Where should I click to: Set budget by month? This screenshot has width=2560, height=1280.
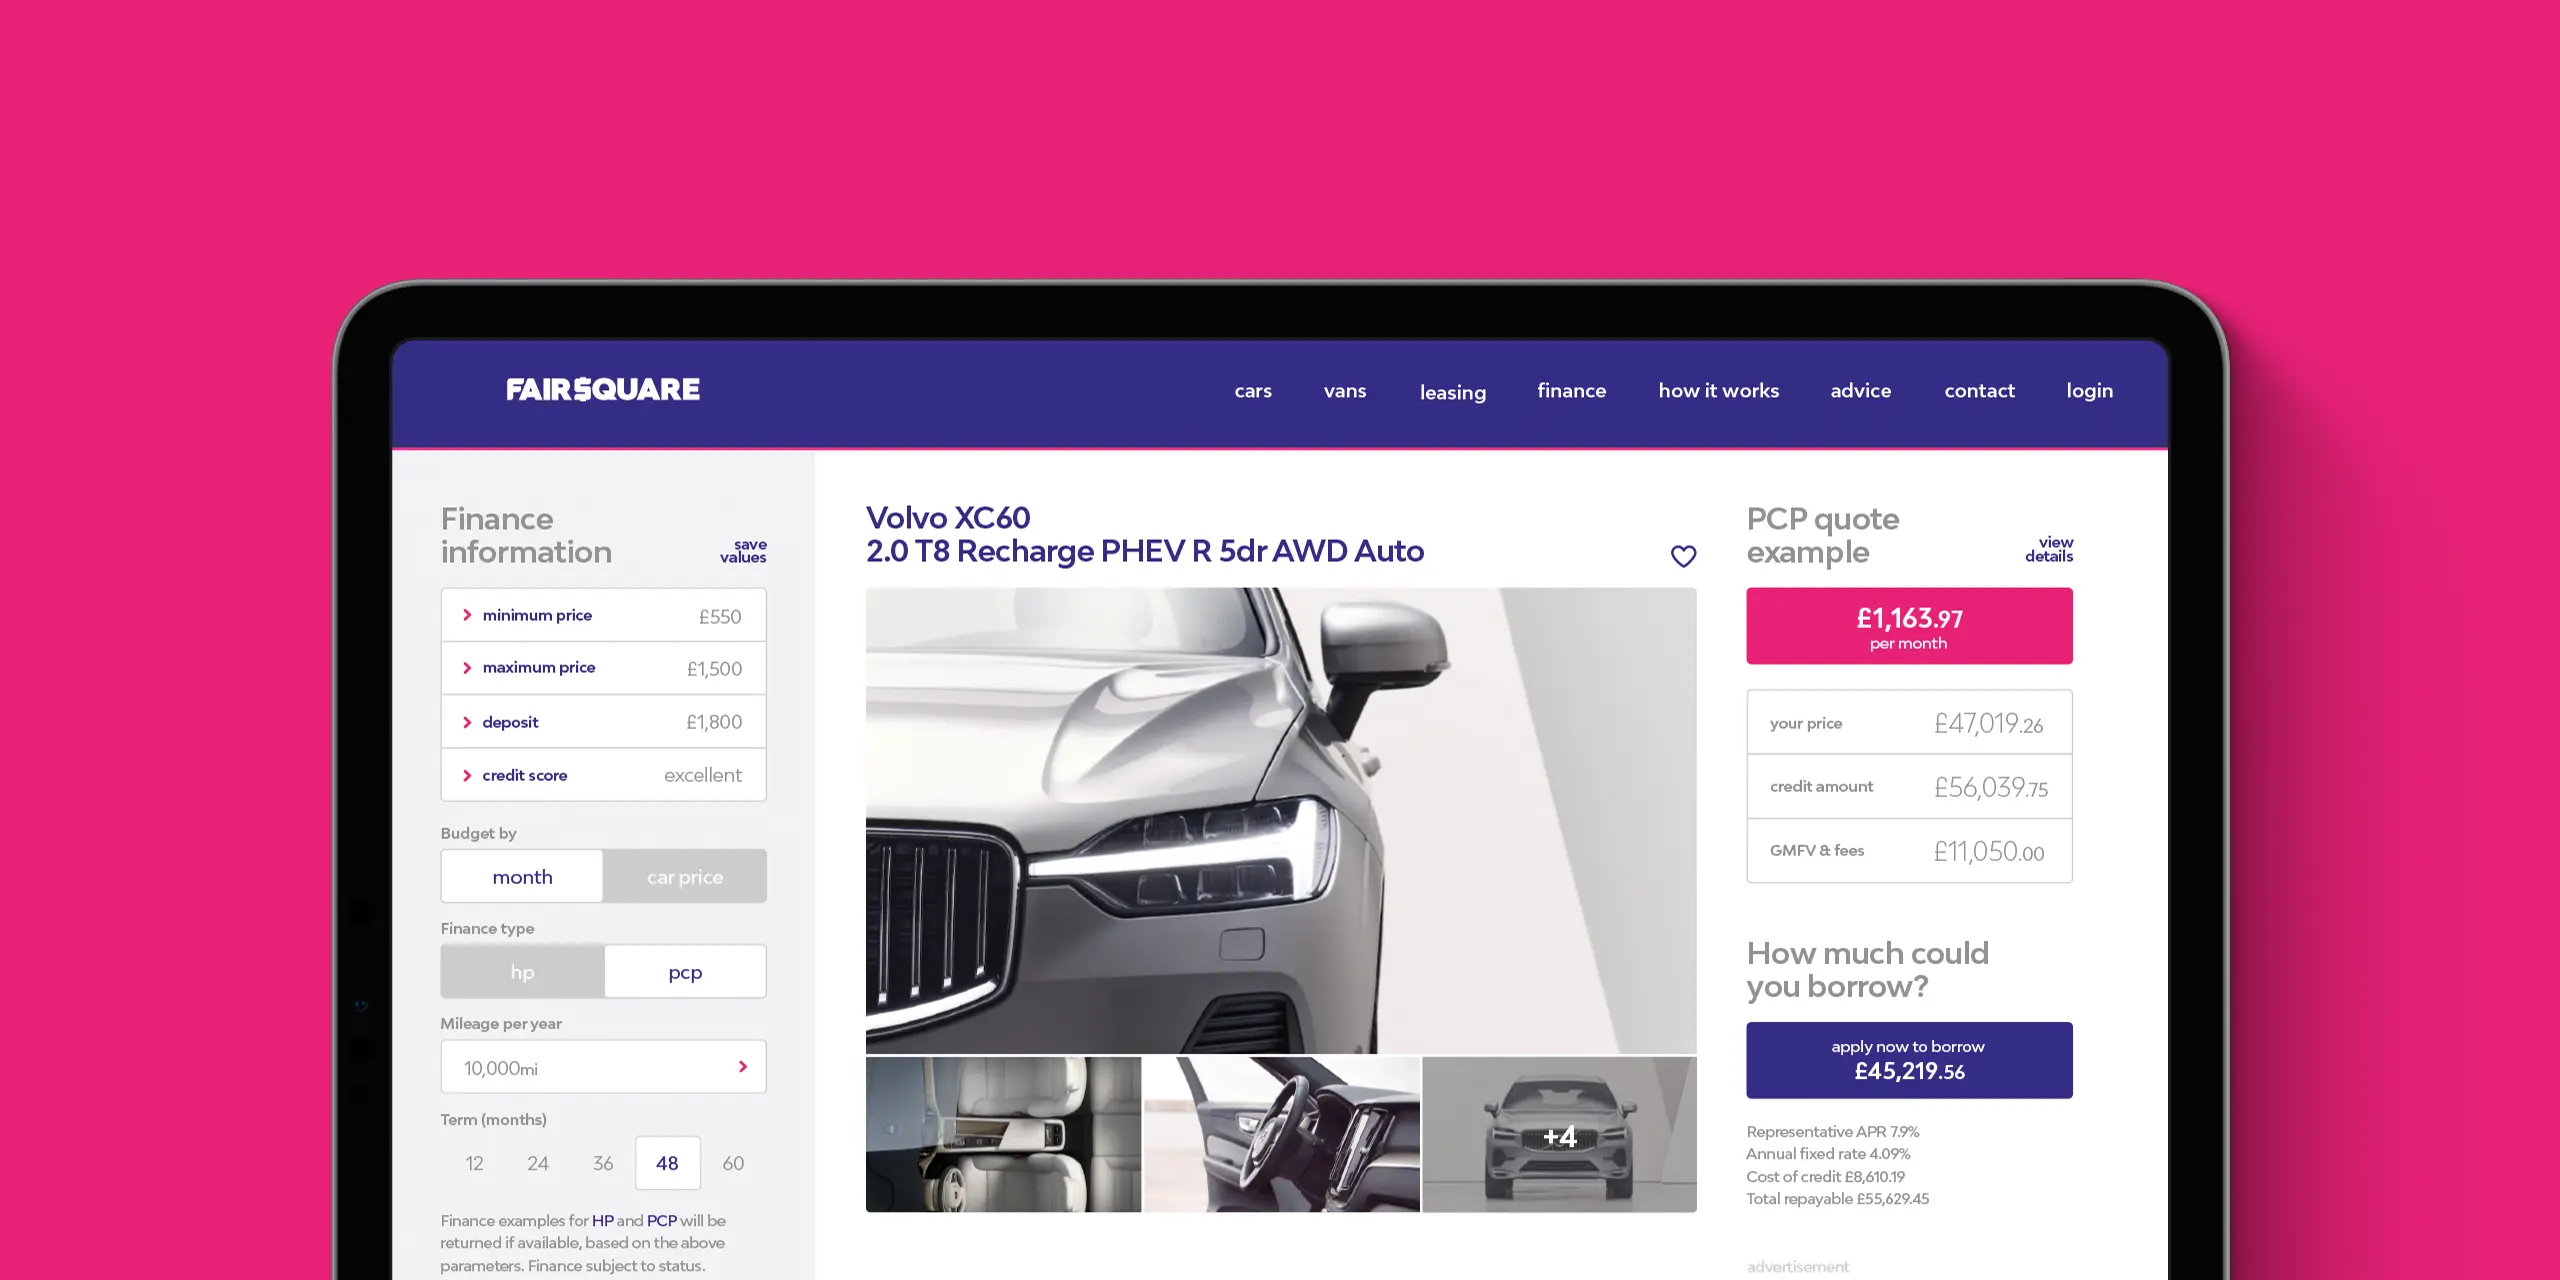tap(522, 877)
